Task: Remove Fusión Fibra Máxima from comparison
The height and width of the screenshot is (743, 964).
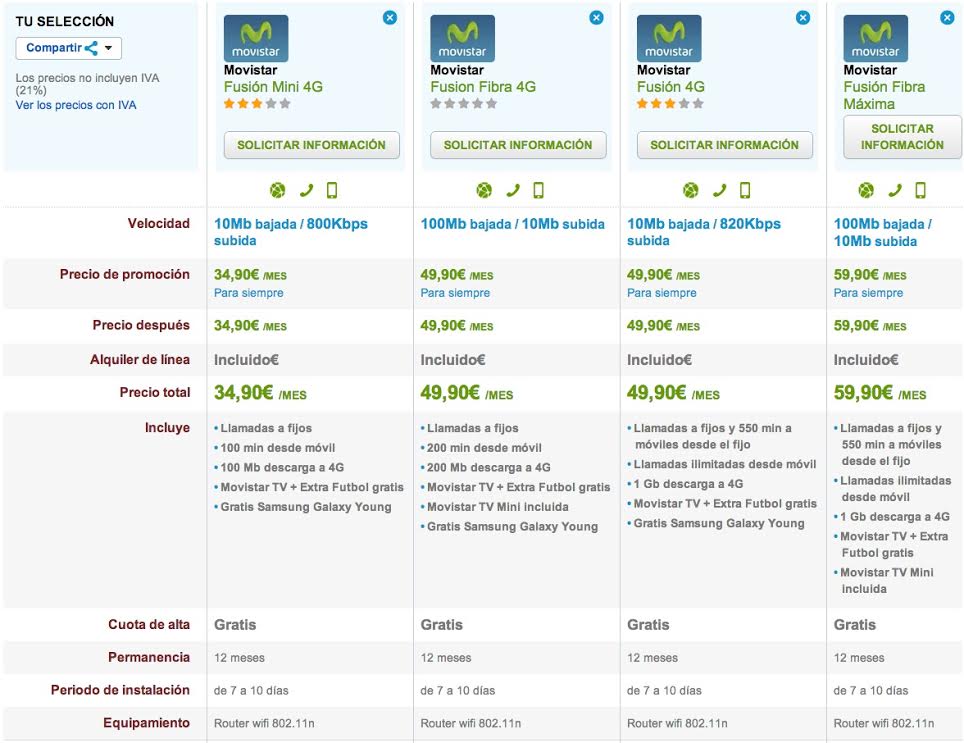Action: pos(947,18)
